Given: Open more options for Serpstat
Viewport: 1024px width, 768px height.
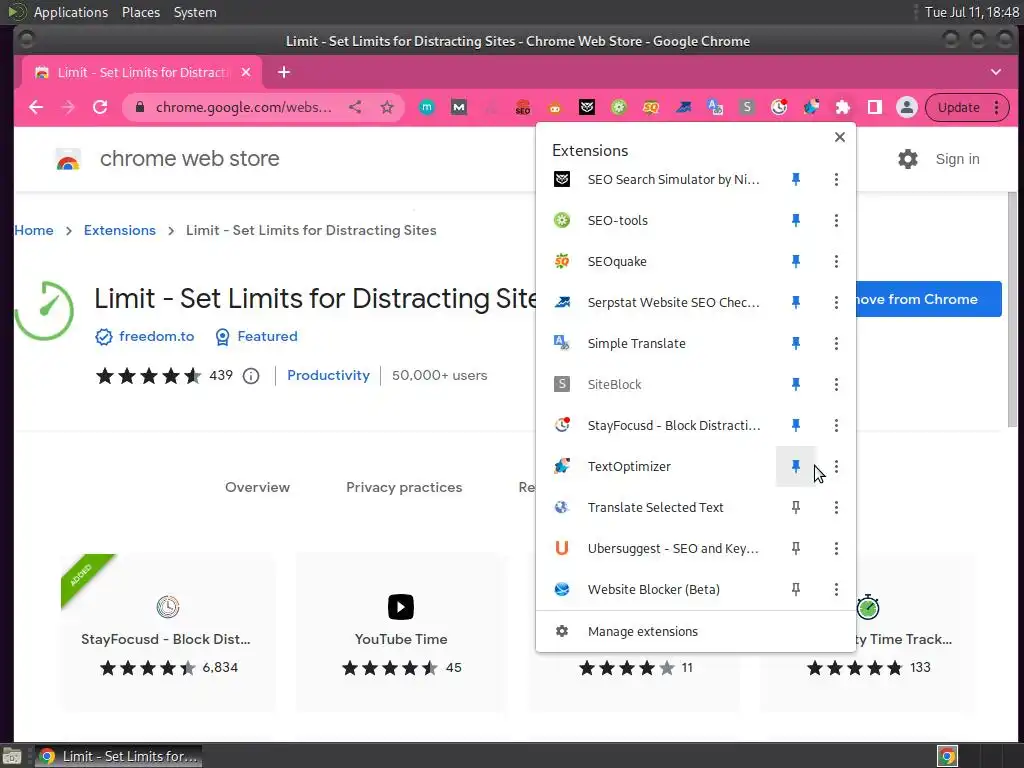Looking at the screenshot, I should point(836,302).
